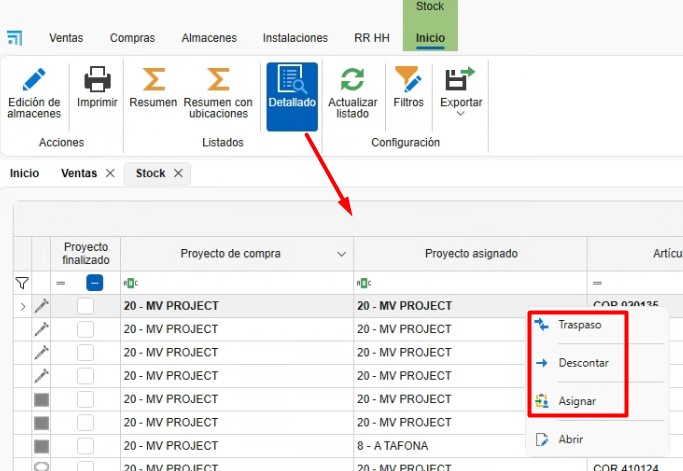The width and height of the screenshot is (683, 471).
Task: Switch to the Stock document tab
Action: pos(150,173)
